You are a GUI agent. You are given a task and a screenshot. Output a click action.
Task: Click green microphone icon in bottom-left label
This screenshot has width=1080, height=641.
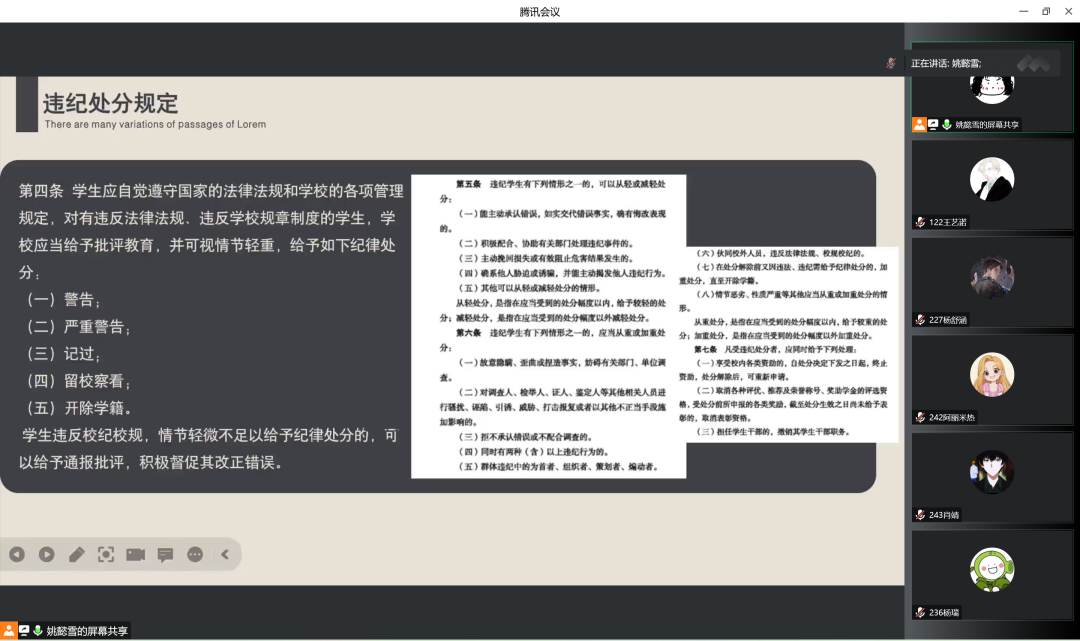[38, 631]
